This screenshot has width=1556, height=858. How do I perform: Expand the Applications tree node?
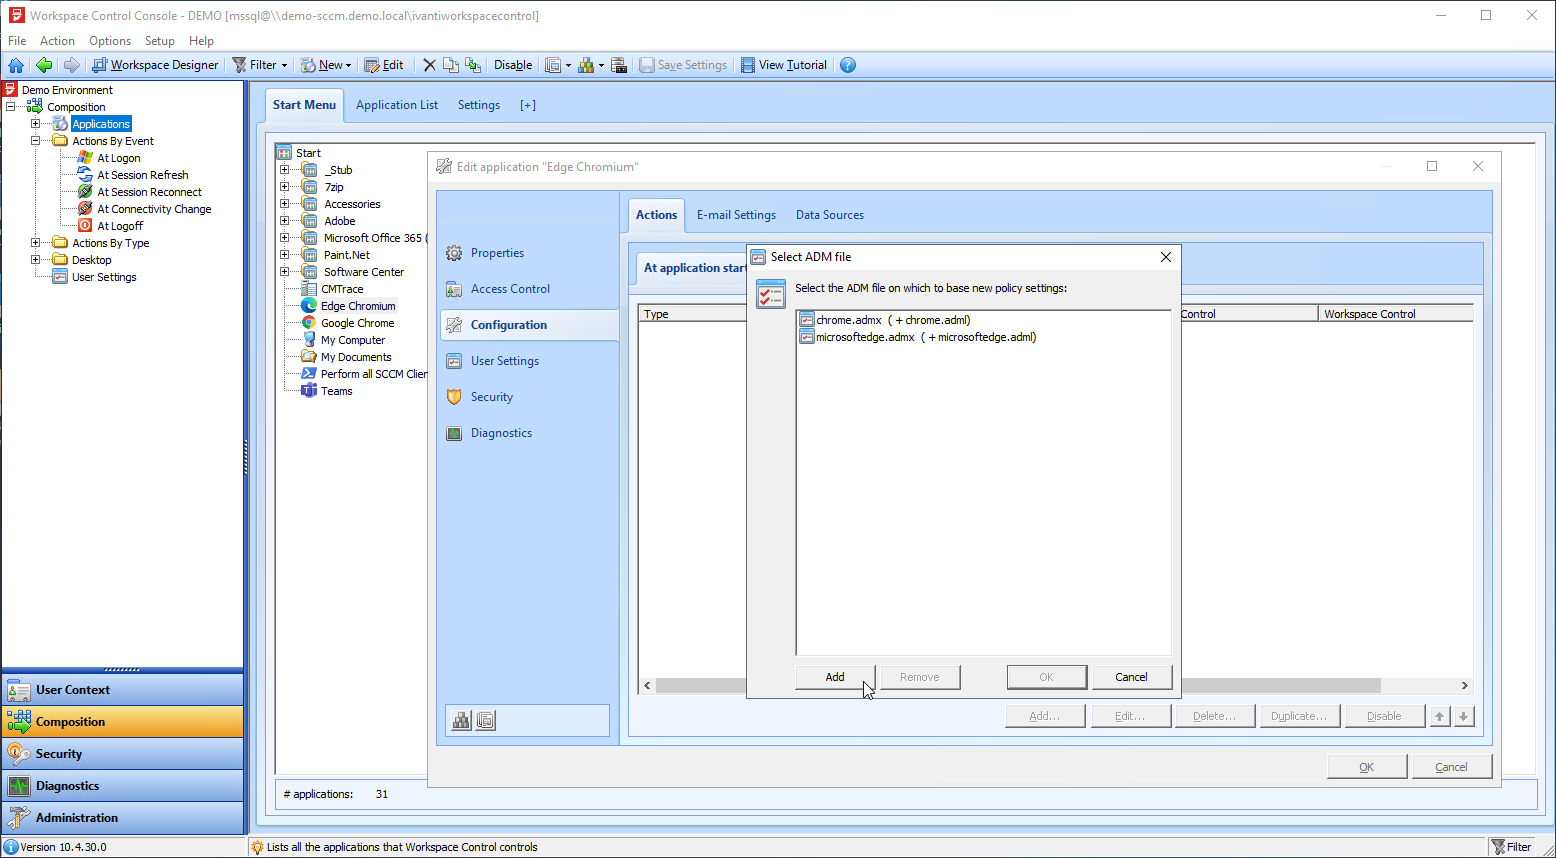[x=36, y=124]
